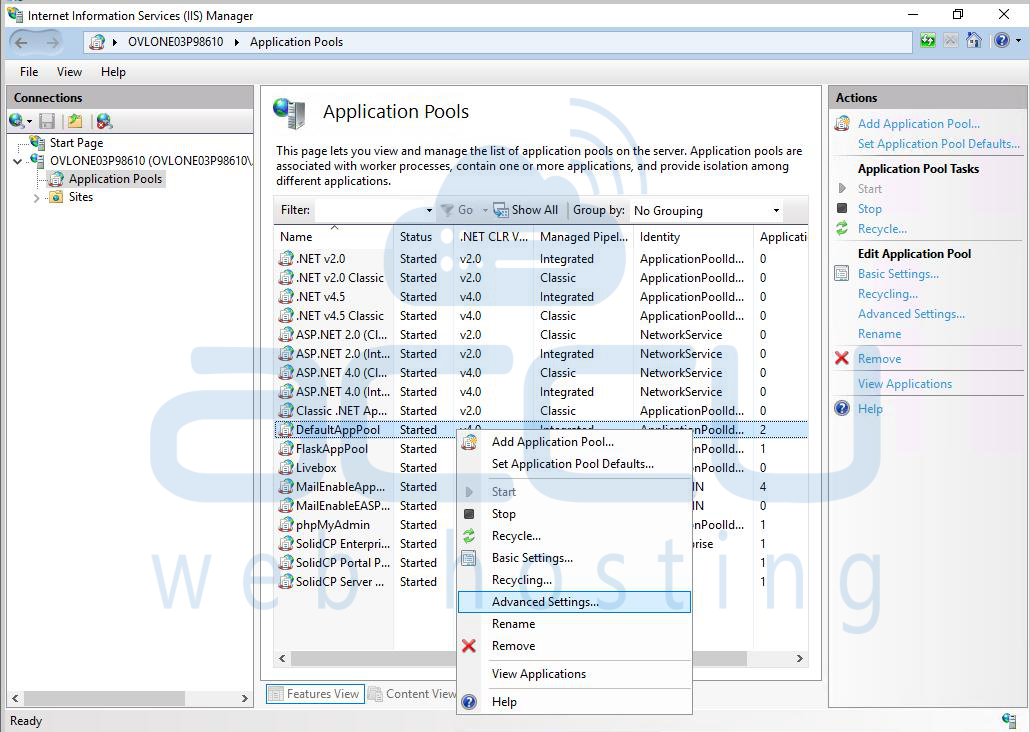Click the Add Application Pool icon in Actions
The height and width of the screenshot is (732, 1030).
coord(842,124)
